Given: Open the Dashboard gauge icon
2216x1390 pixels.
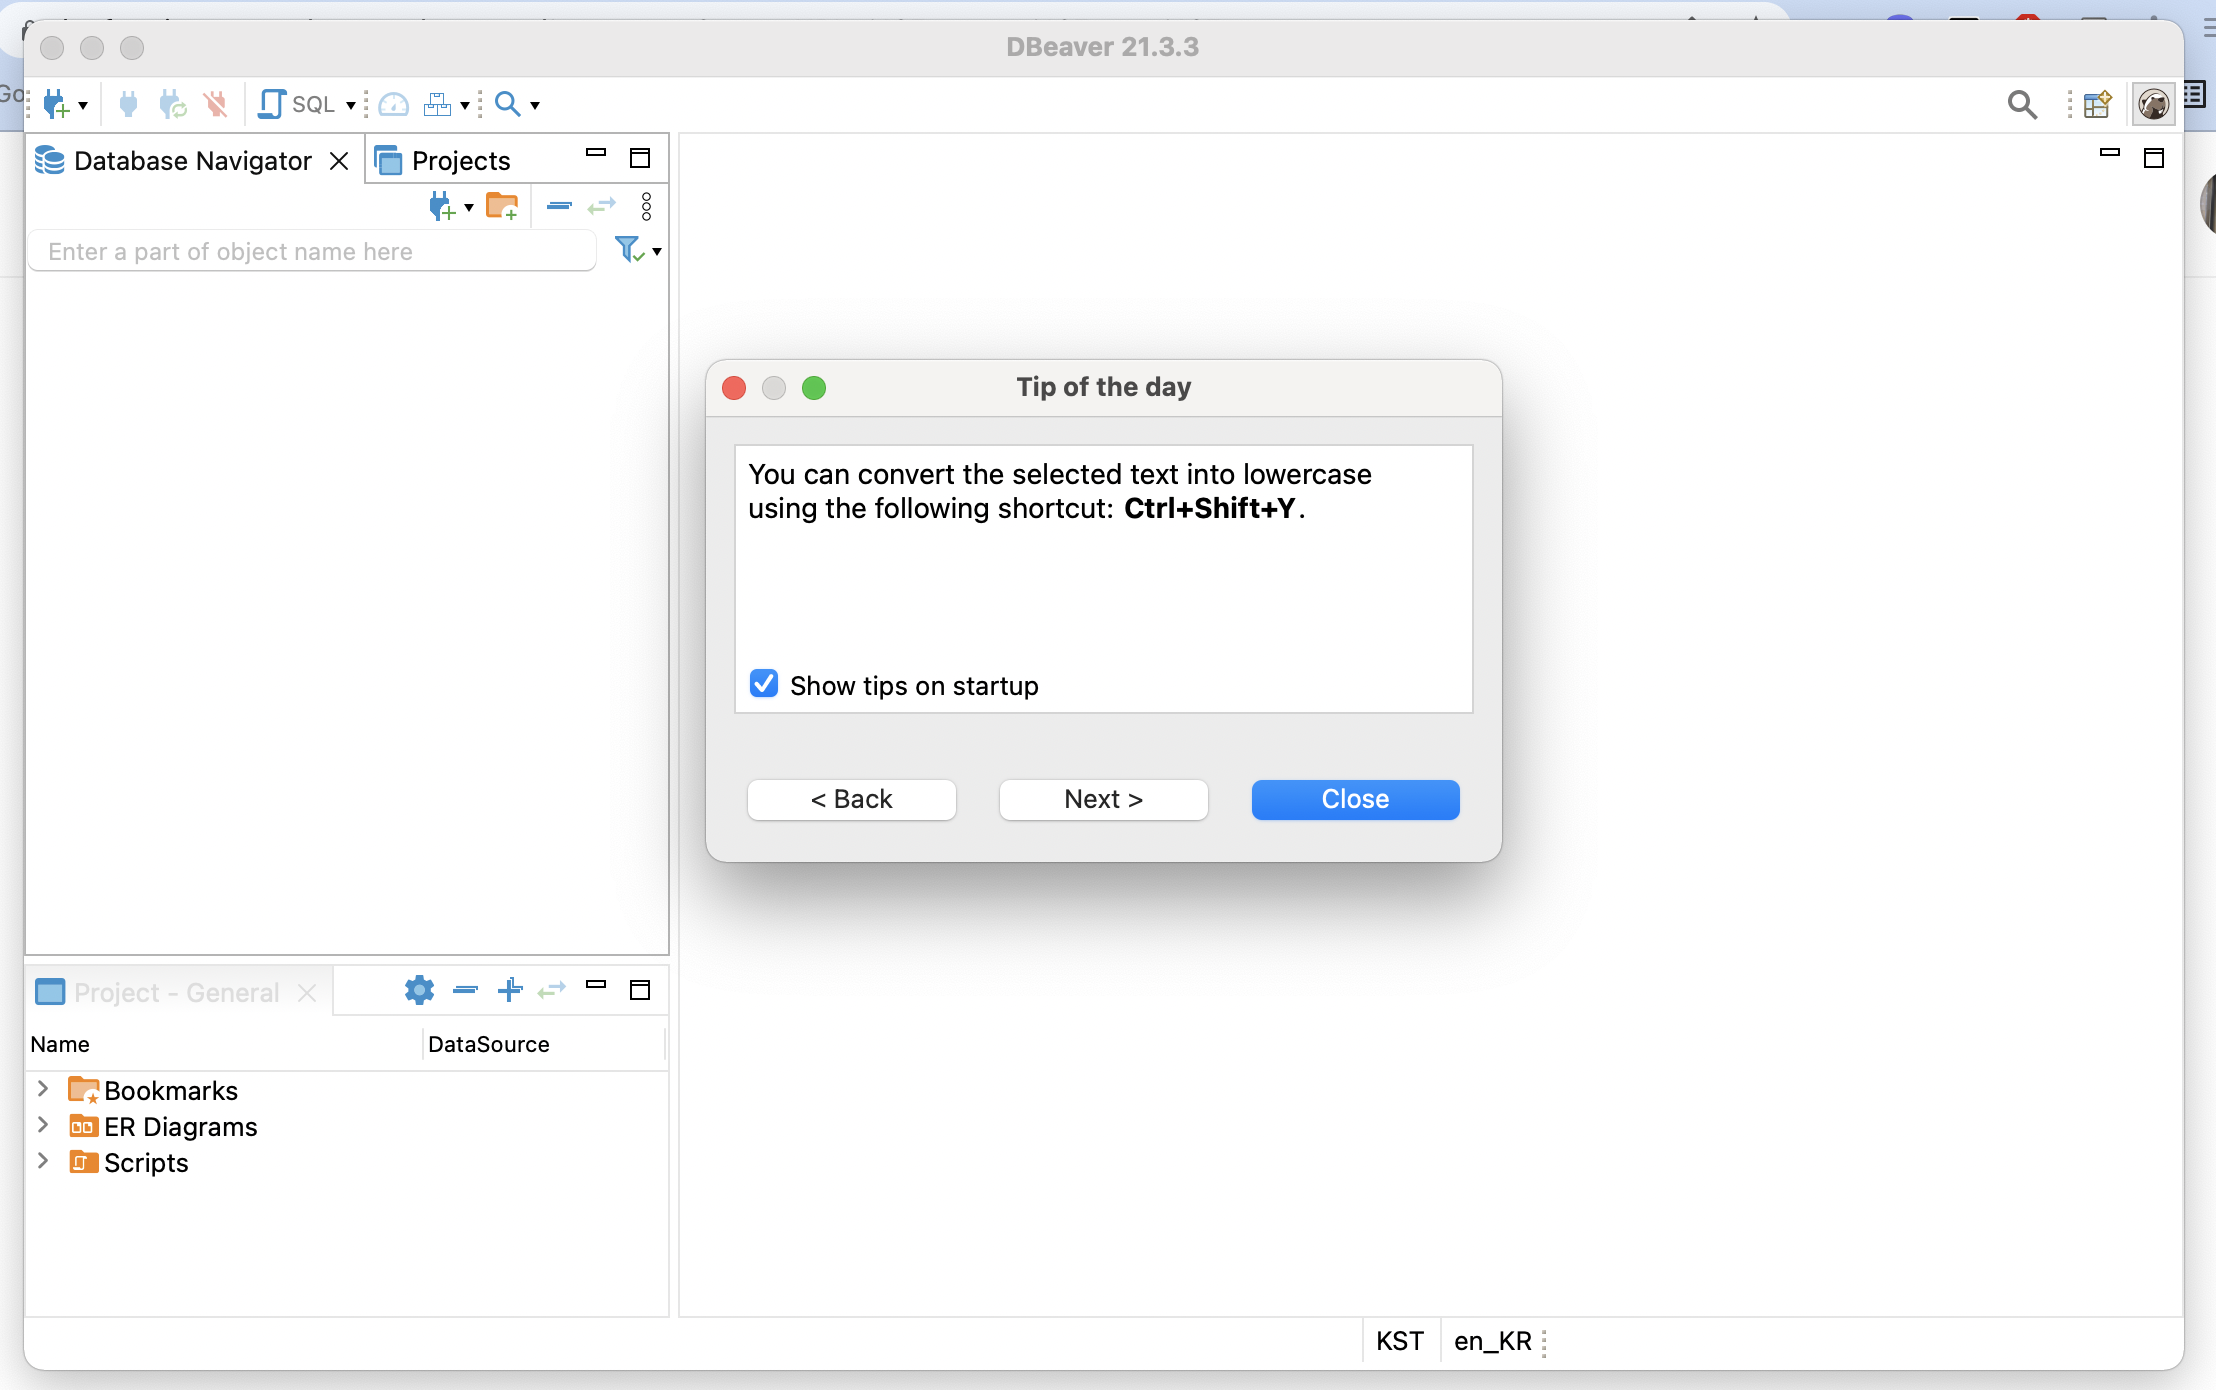Looking at the screenshot, I should [394, 104].
